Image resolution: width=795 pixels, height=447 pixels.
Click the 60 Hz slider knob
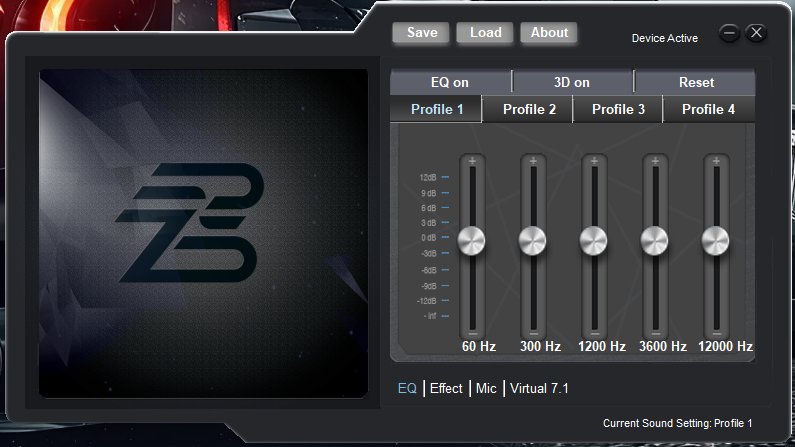pyautogui.click(x=472, y=241)
